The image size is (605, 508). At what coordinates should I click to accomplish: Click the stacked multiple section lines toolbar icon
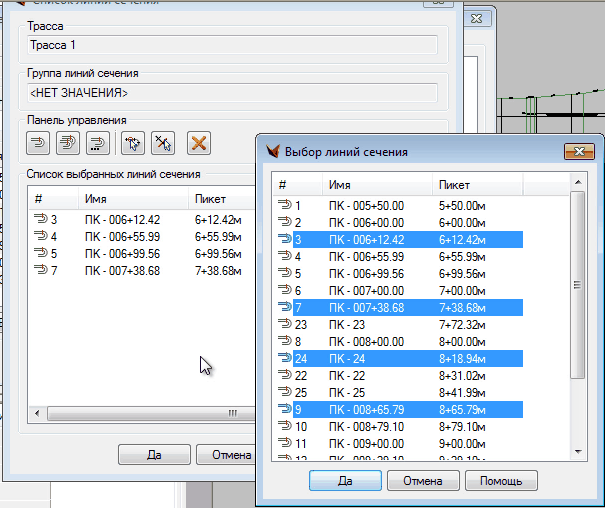(68, 143)
